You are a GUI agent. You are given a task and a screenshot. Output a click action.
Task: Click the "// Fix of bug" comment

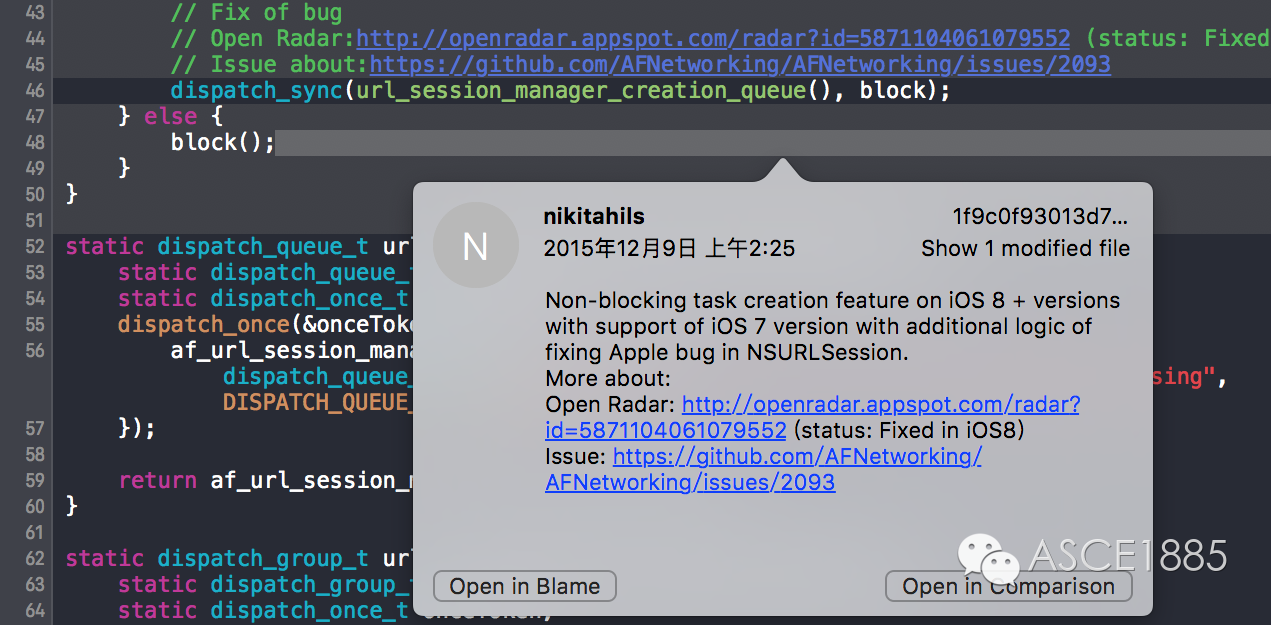tap(256, 12)
